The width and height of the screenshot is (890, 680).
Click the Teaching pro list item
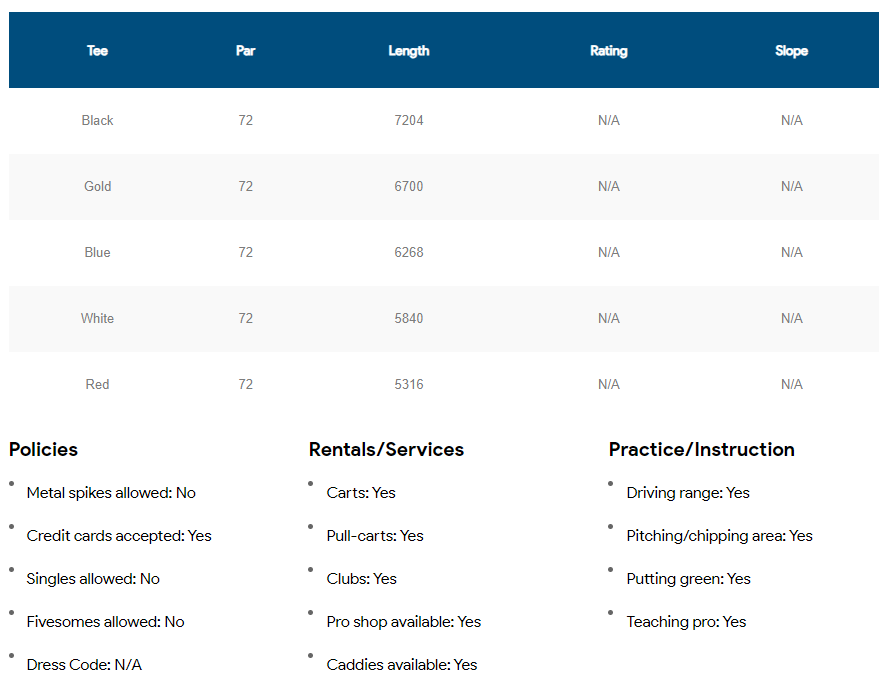pyautogui.click(x=686, y=622)
